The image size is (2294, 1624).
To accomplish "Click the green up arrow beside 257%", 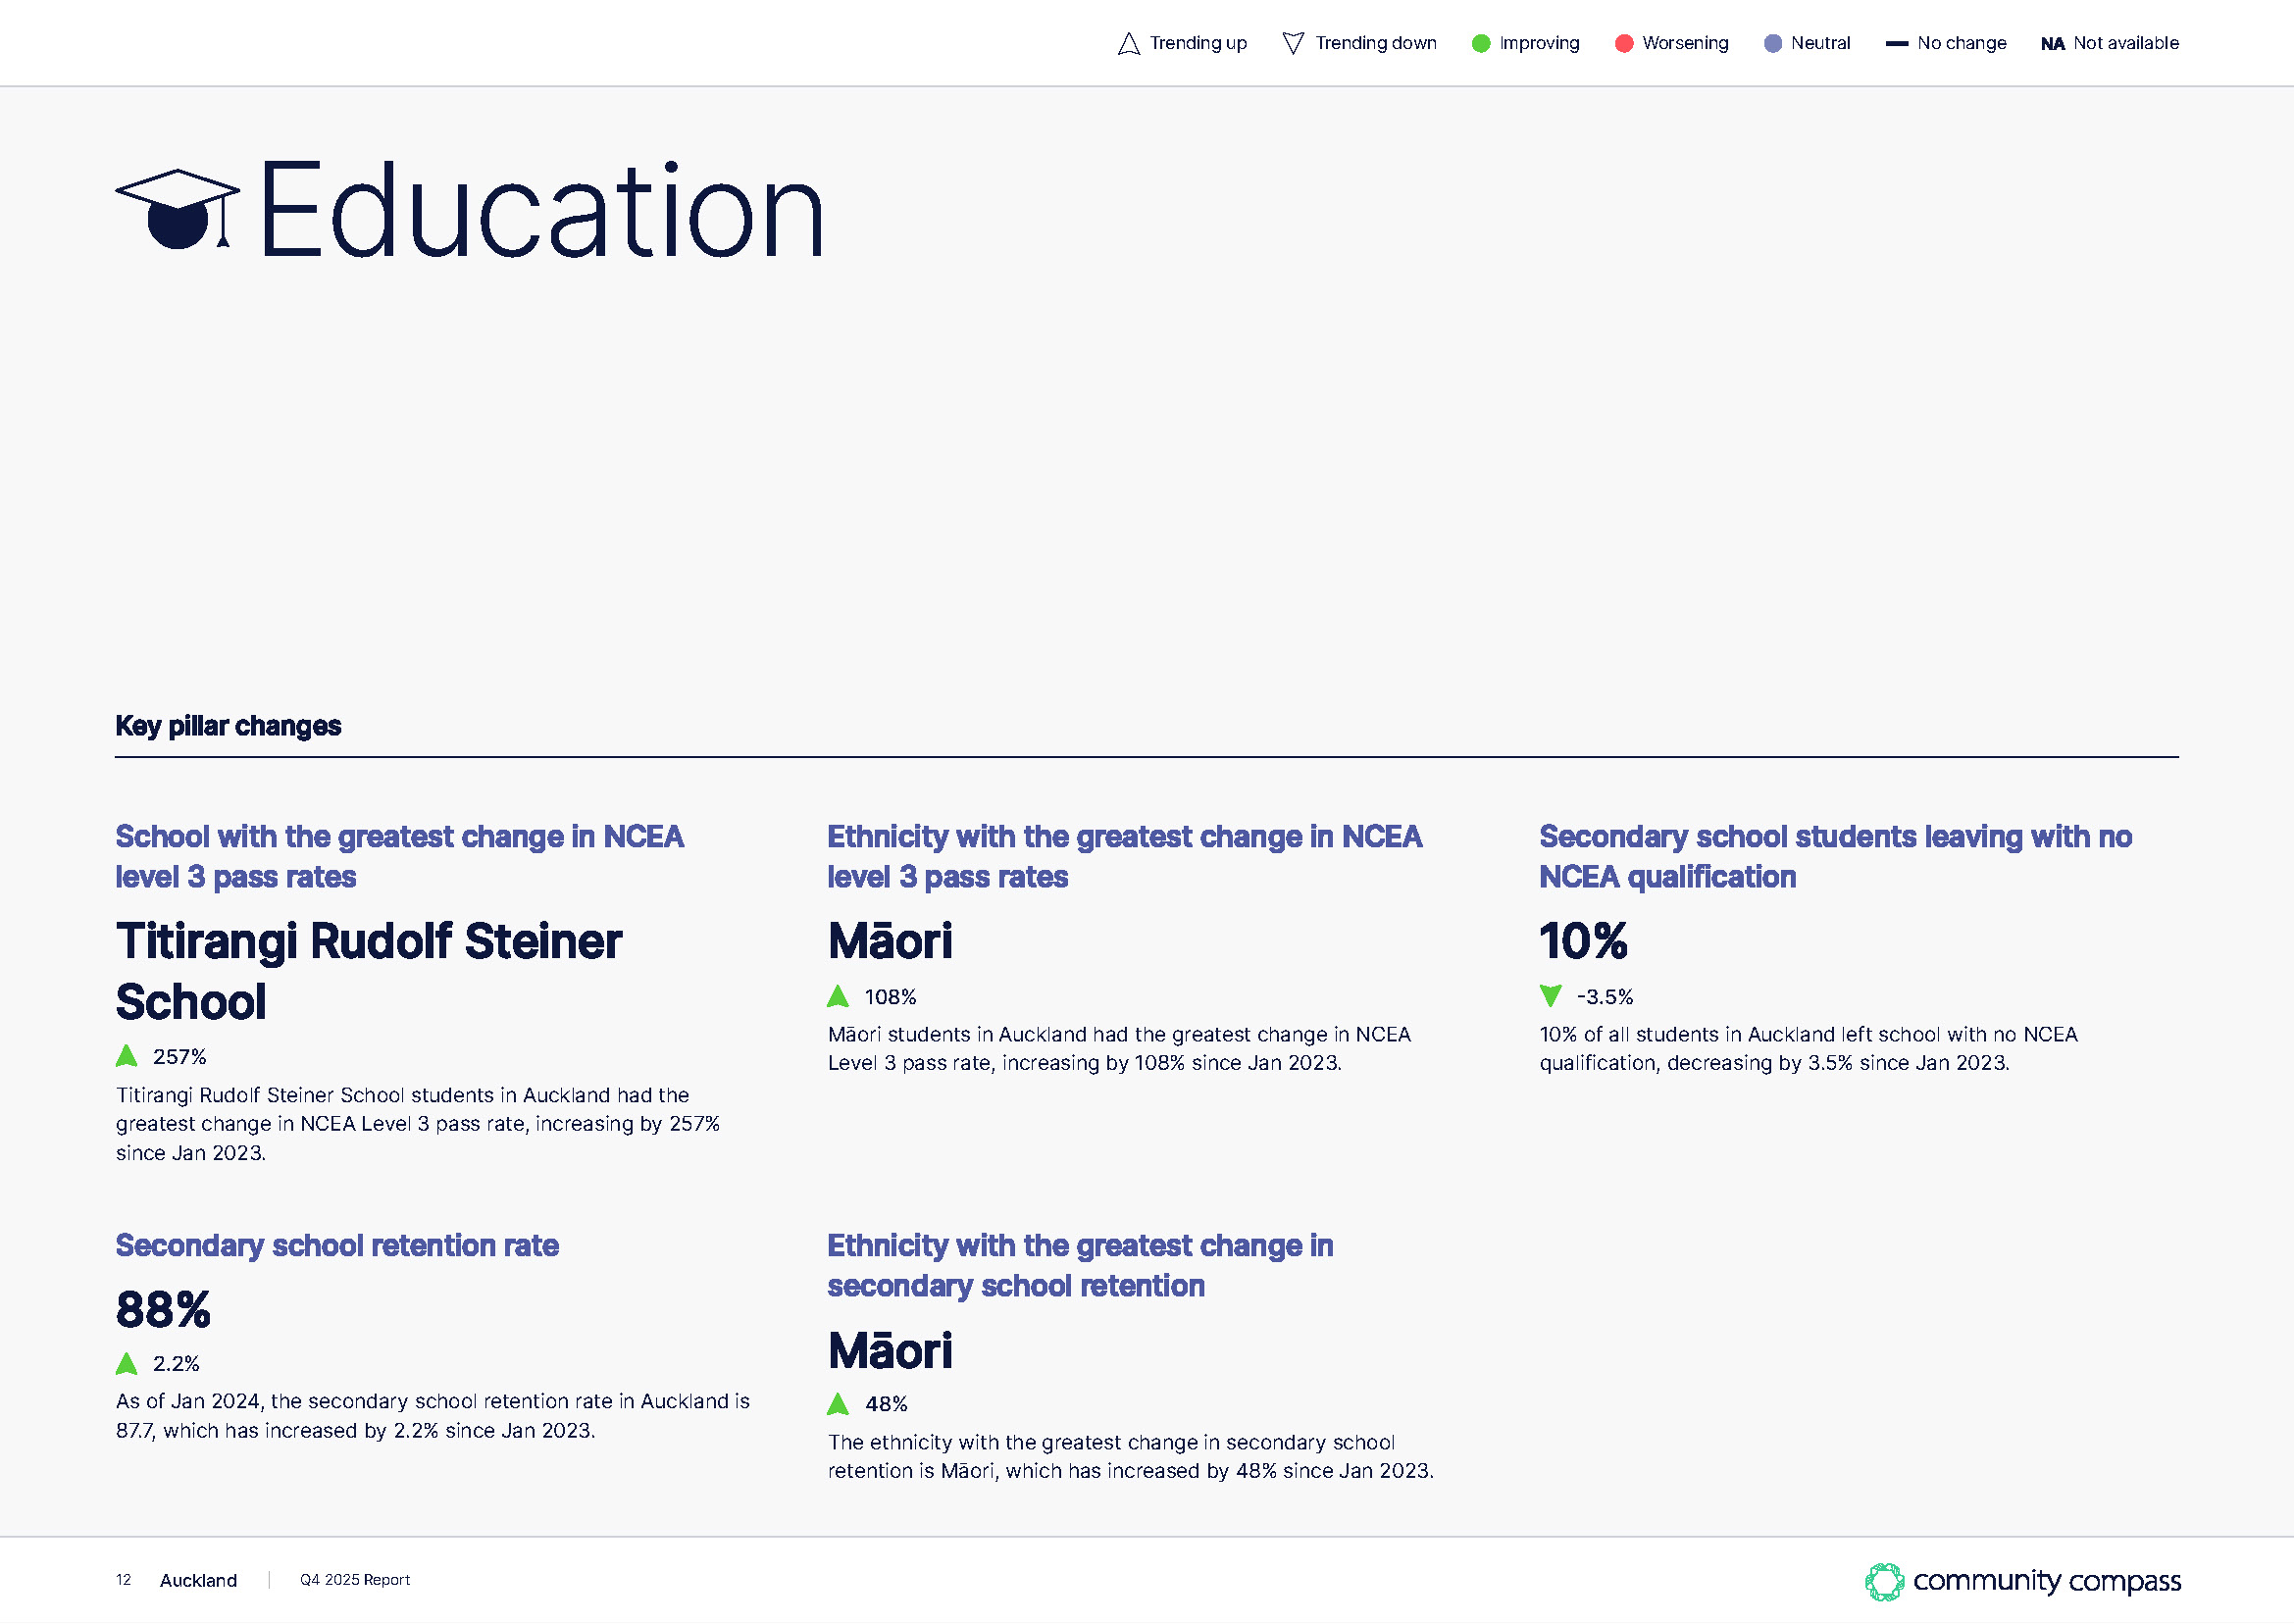I will 127,1056.
